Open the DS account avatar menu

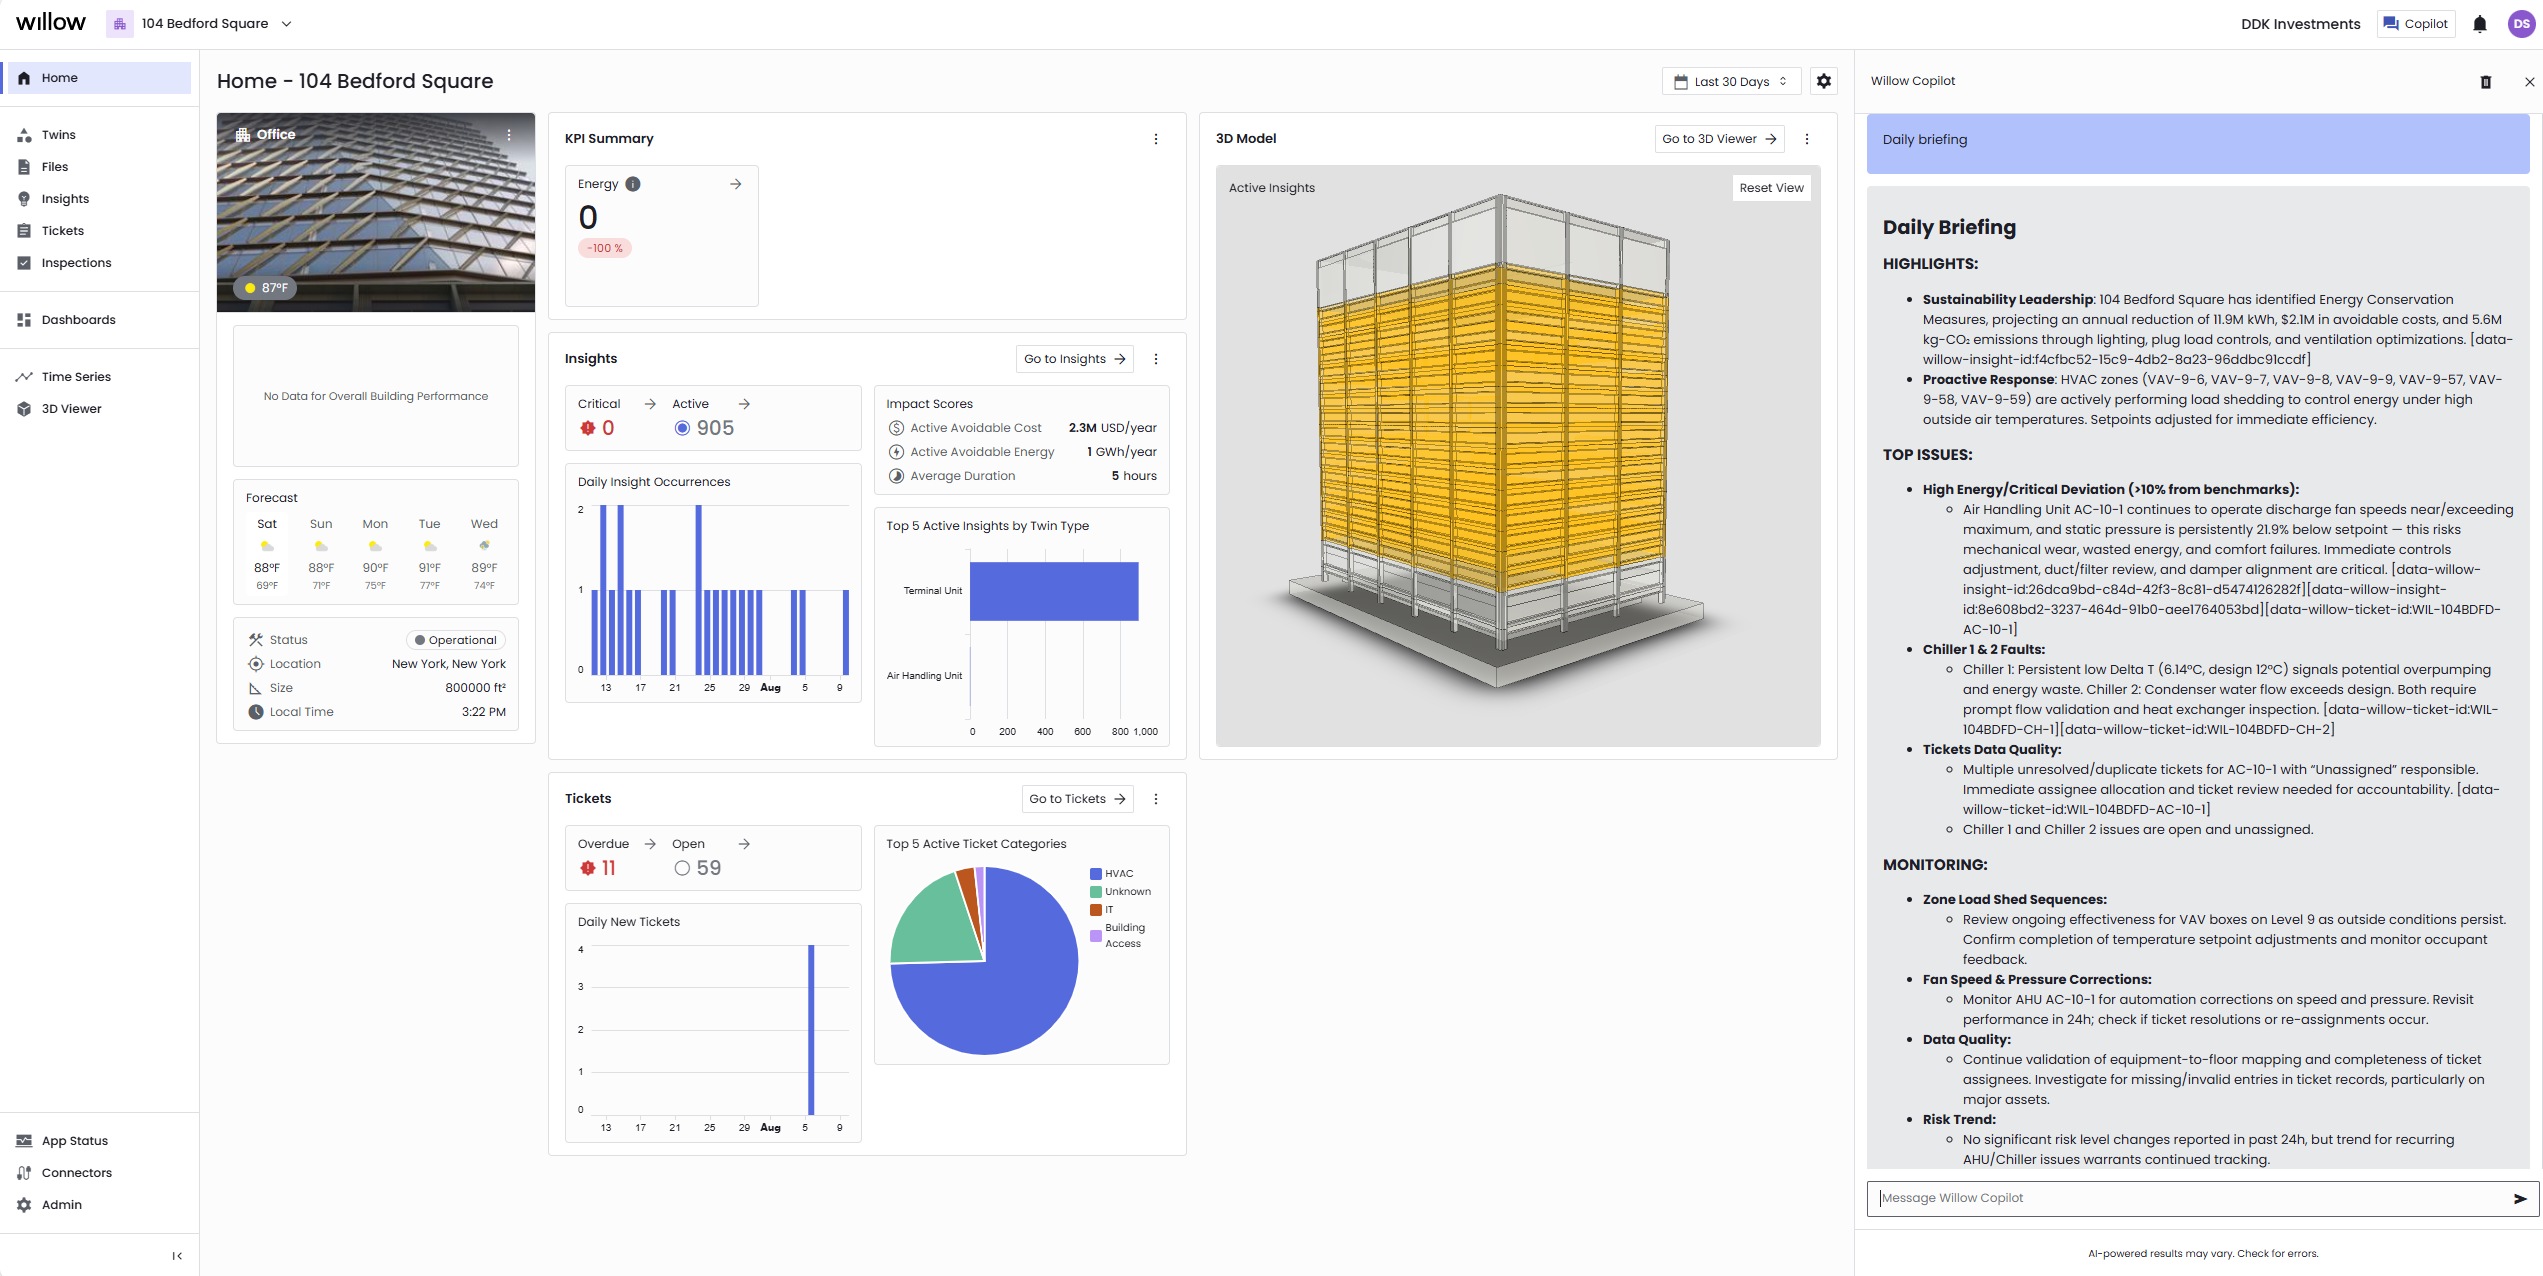coord(2520,23)
